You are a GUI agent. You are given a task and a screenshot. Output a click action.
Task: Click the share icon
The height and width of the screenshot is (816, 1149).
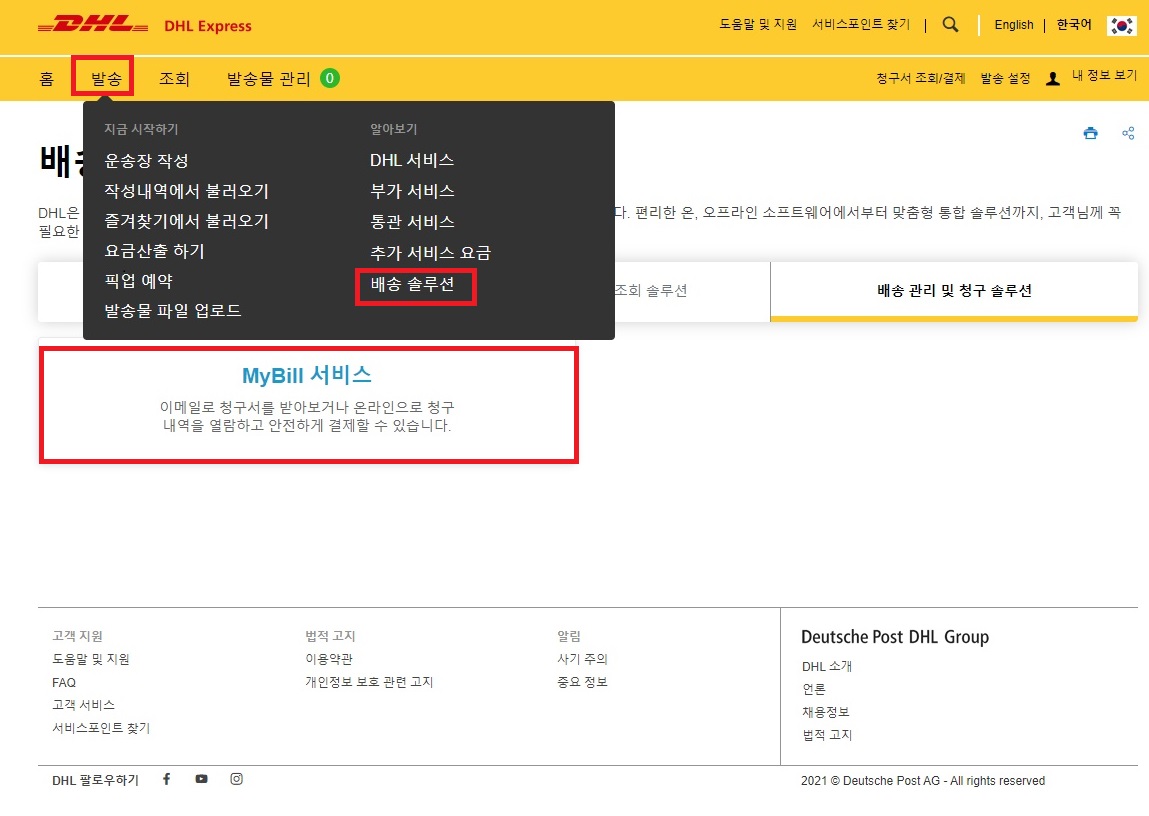click(1128, 133)
